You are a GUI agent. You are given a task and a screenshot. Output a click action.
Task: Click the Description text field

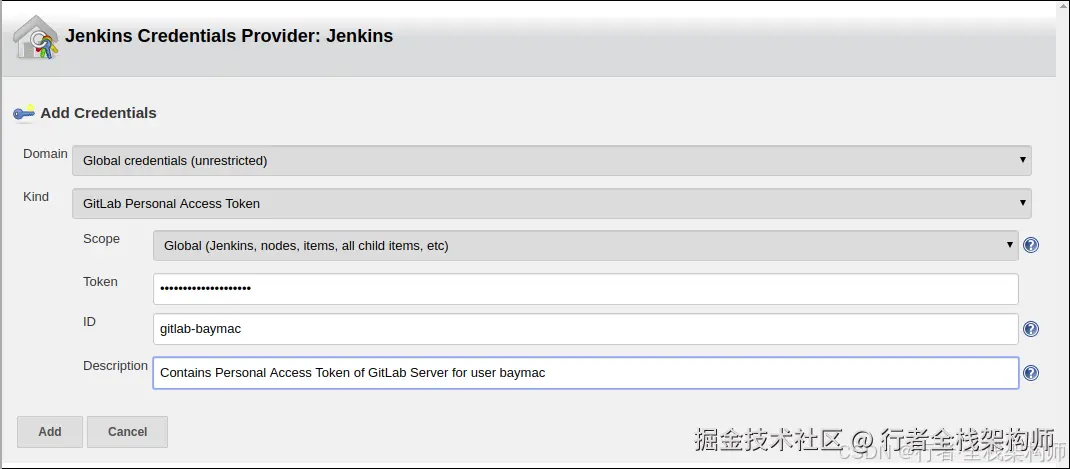(x=585, y=373)
